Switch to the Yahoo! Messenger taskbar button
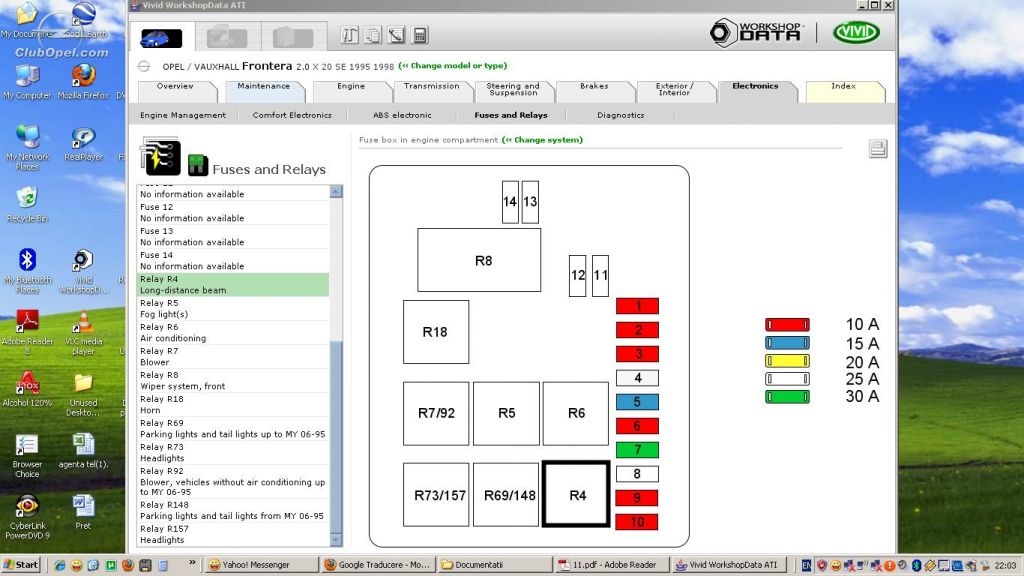 point(261,565)
